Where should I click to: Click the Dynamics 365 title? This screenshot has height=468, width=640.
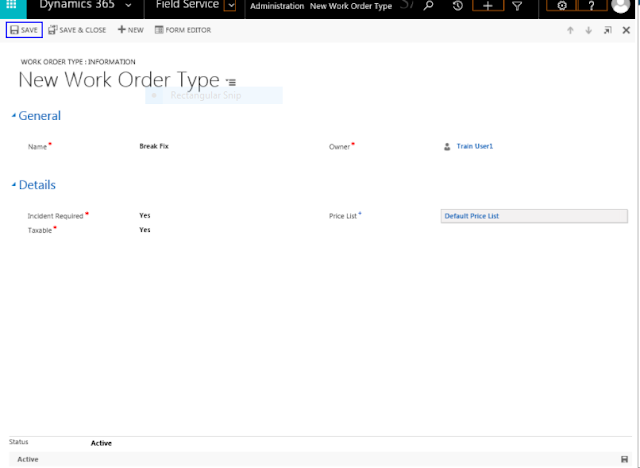point(77,4)
